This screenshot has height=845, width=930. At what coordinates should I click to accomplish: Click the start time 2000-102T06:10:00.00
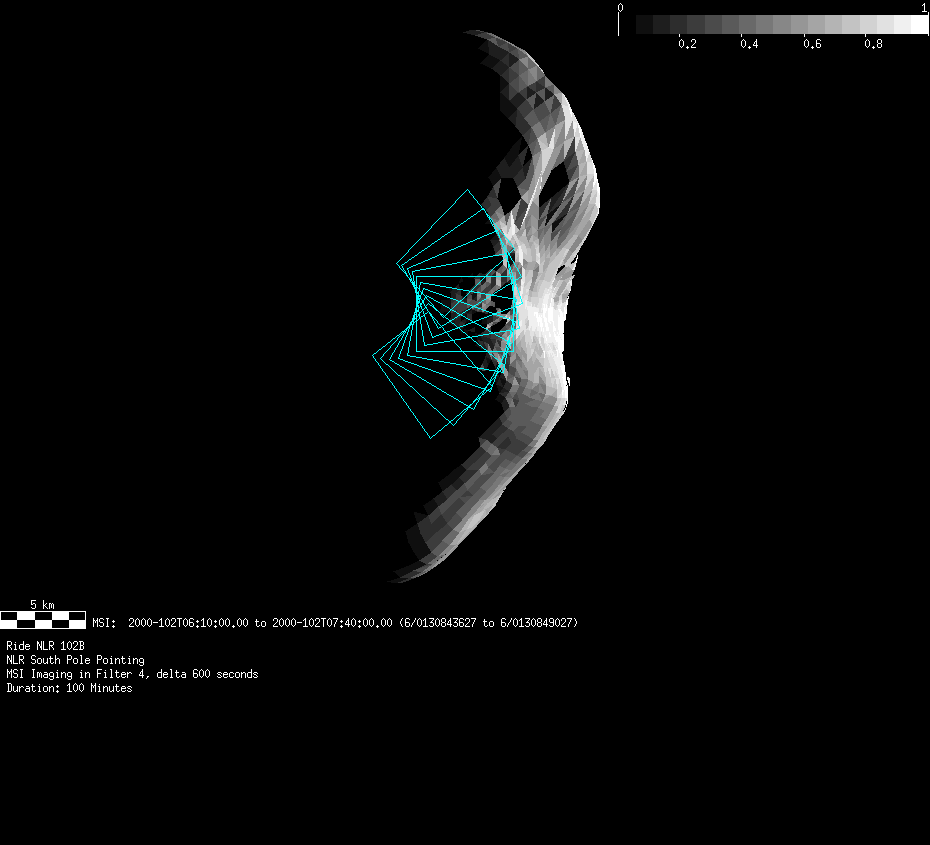(188, 623)
